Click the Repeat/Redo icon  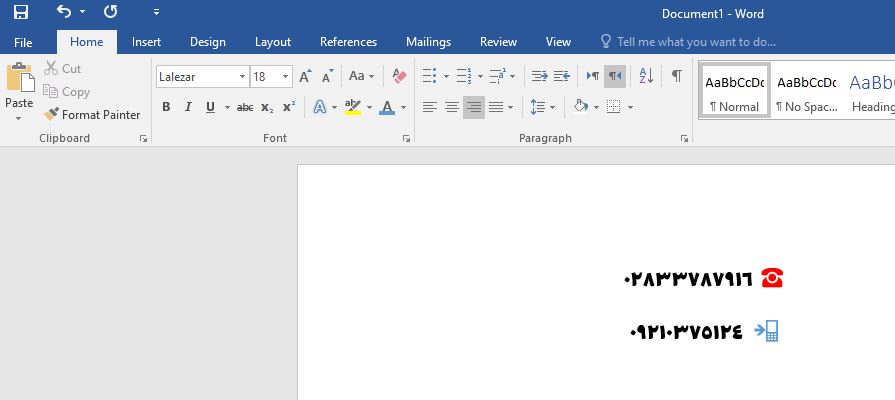pos(110,11)
